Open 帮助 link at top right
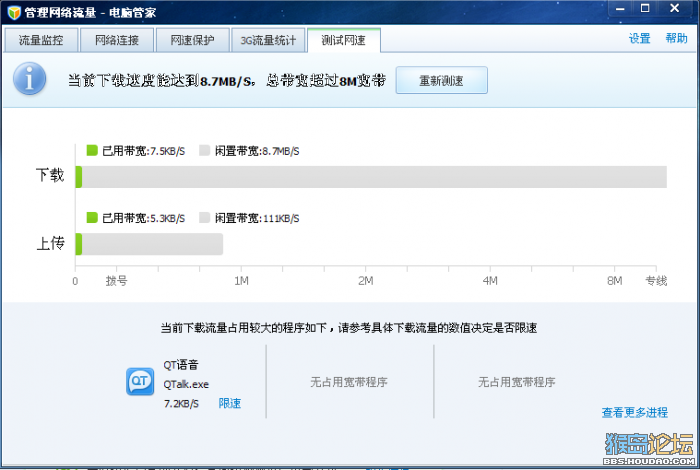This screenshot has width=700, height=470. tap(676, 38)
